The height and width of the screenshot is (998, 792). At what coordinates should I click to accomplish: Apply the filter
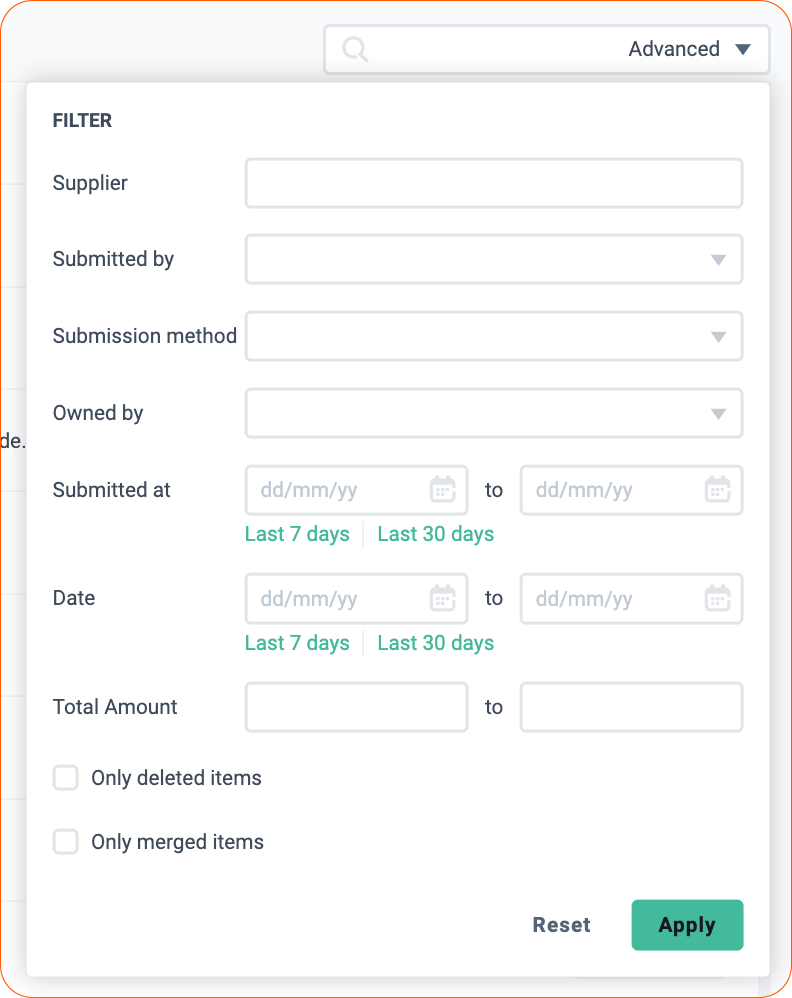(687, 925)
